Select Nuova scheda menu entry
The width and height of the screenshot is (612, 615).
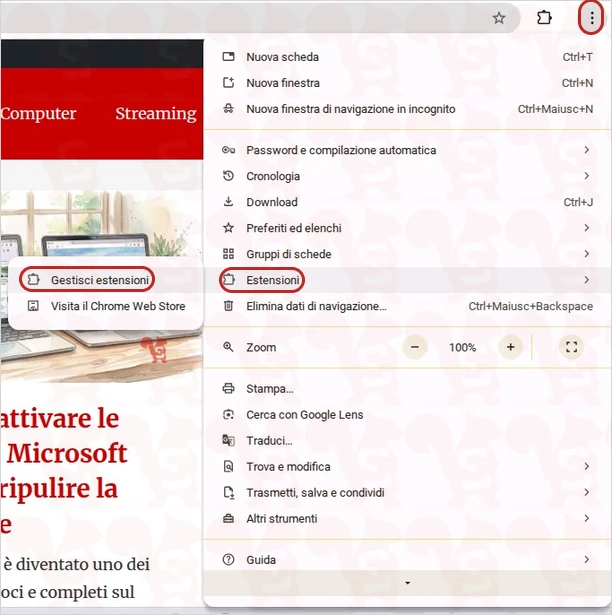point(407,57)
